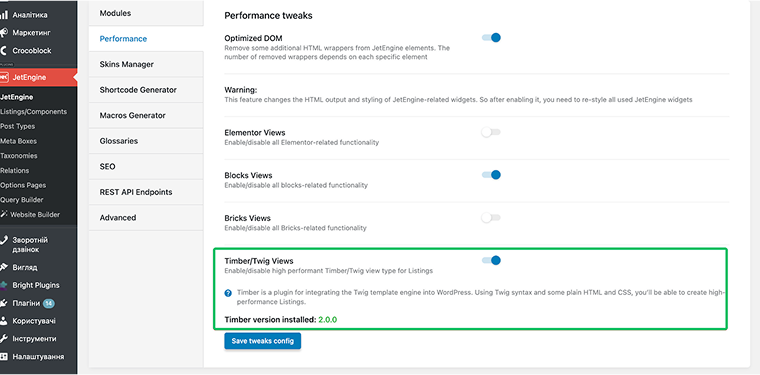Click the Плагіни update count badge 14
Screen dimensions: 760x375
pyautogui.click(x=49, y=303)
